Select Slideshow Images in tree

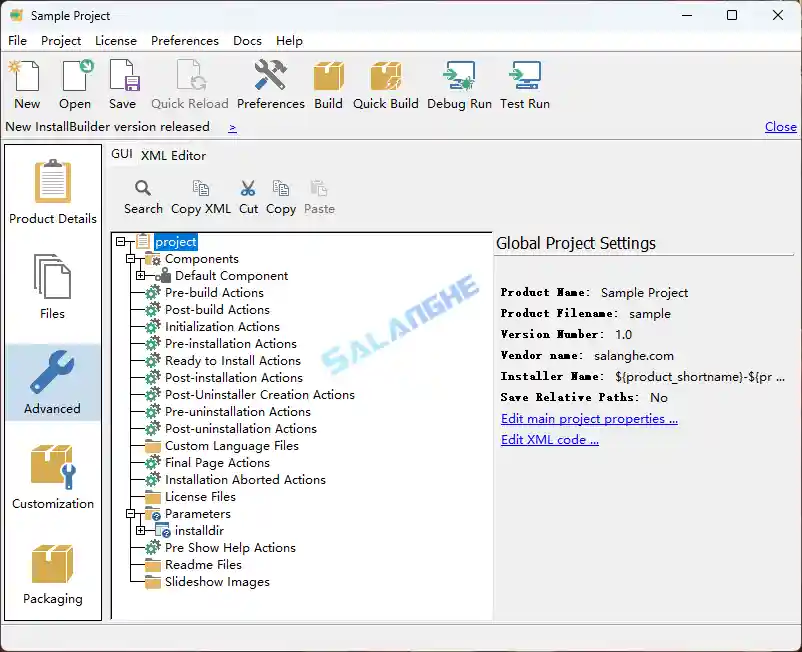(217, 581)
